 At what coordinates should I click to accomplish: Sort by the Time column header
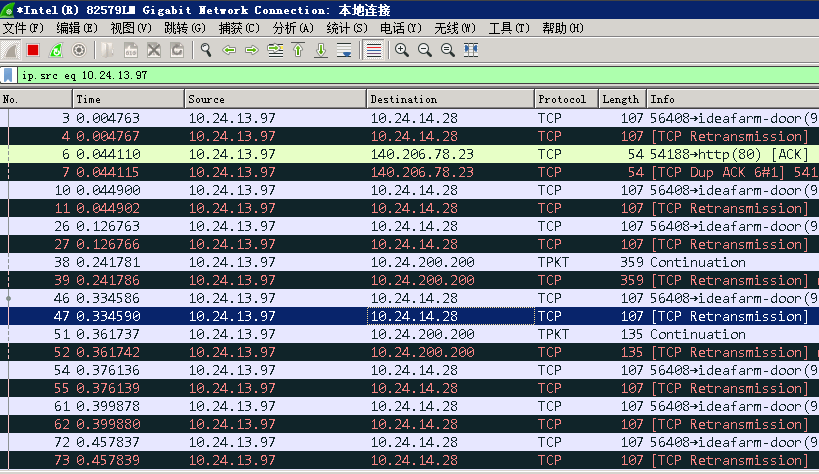[x=128, y=99]
